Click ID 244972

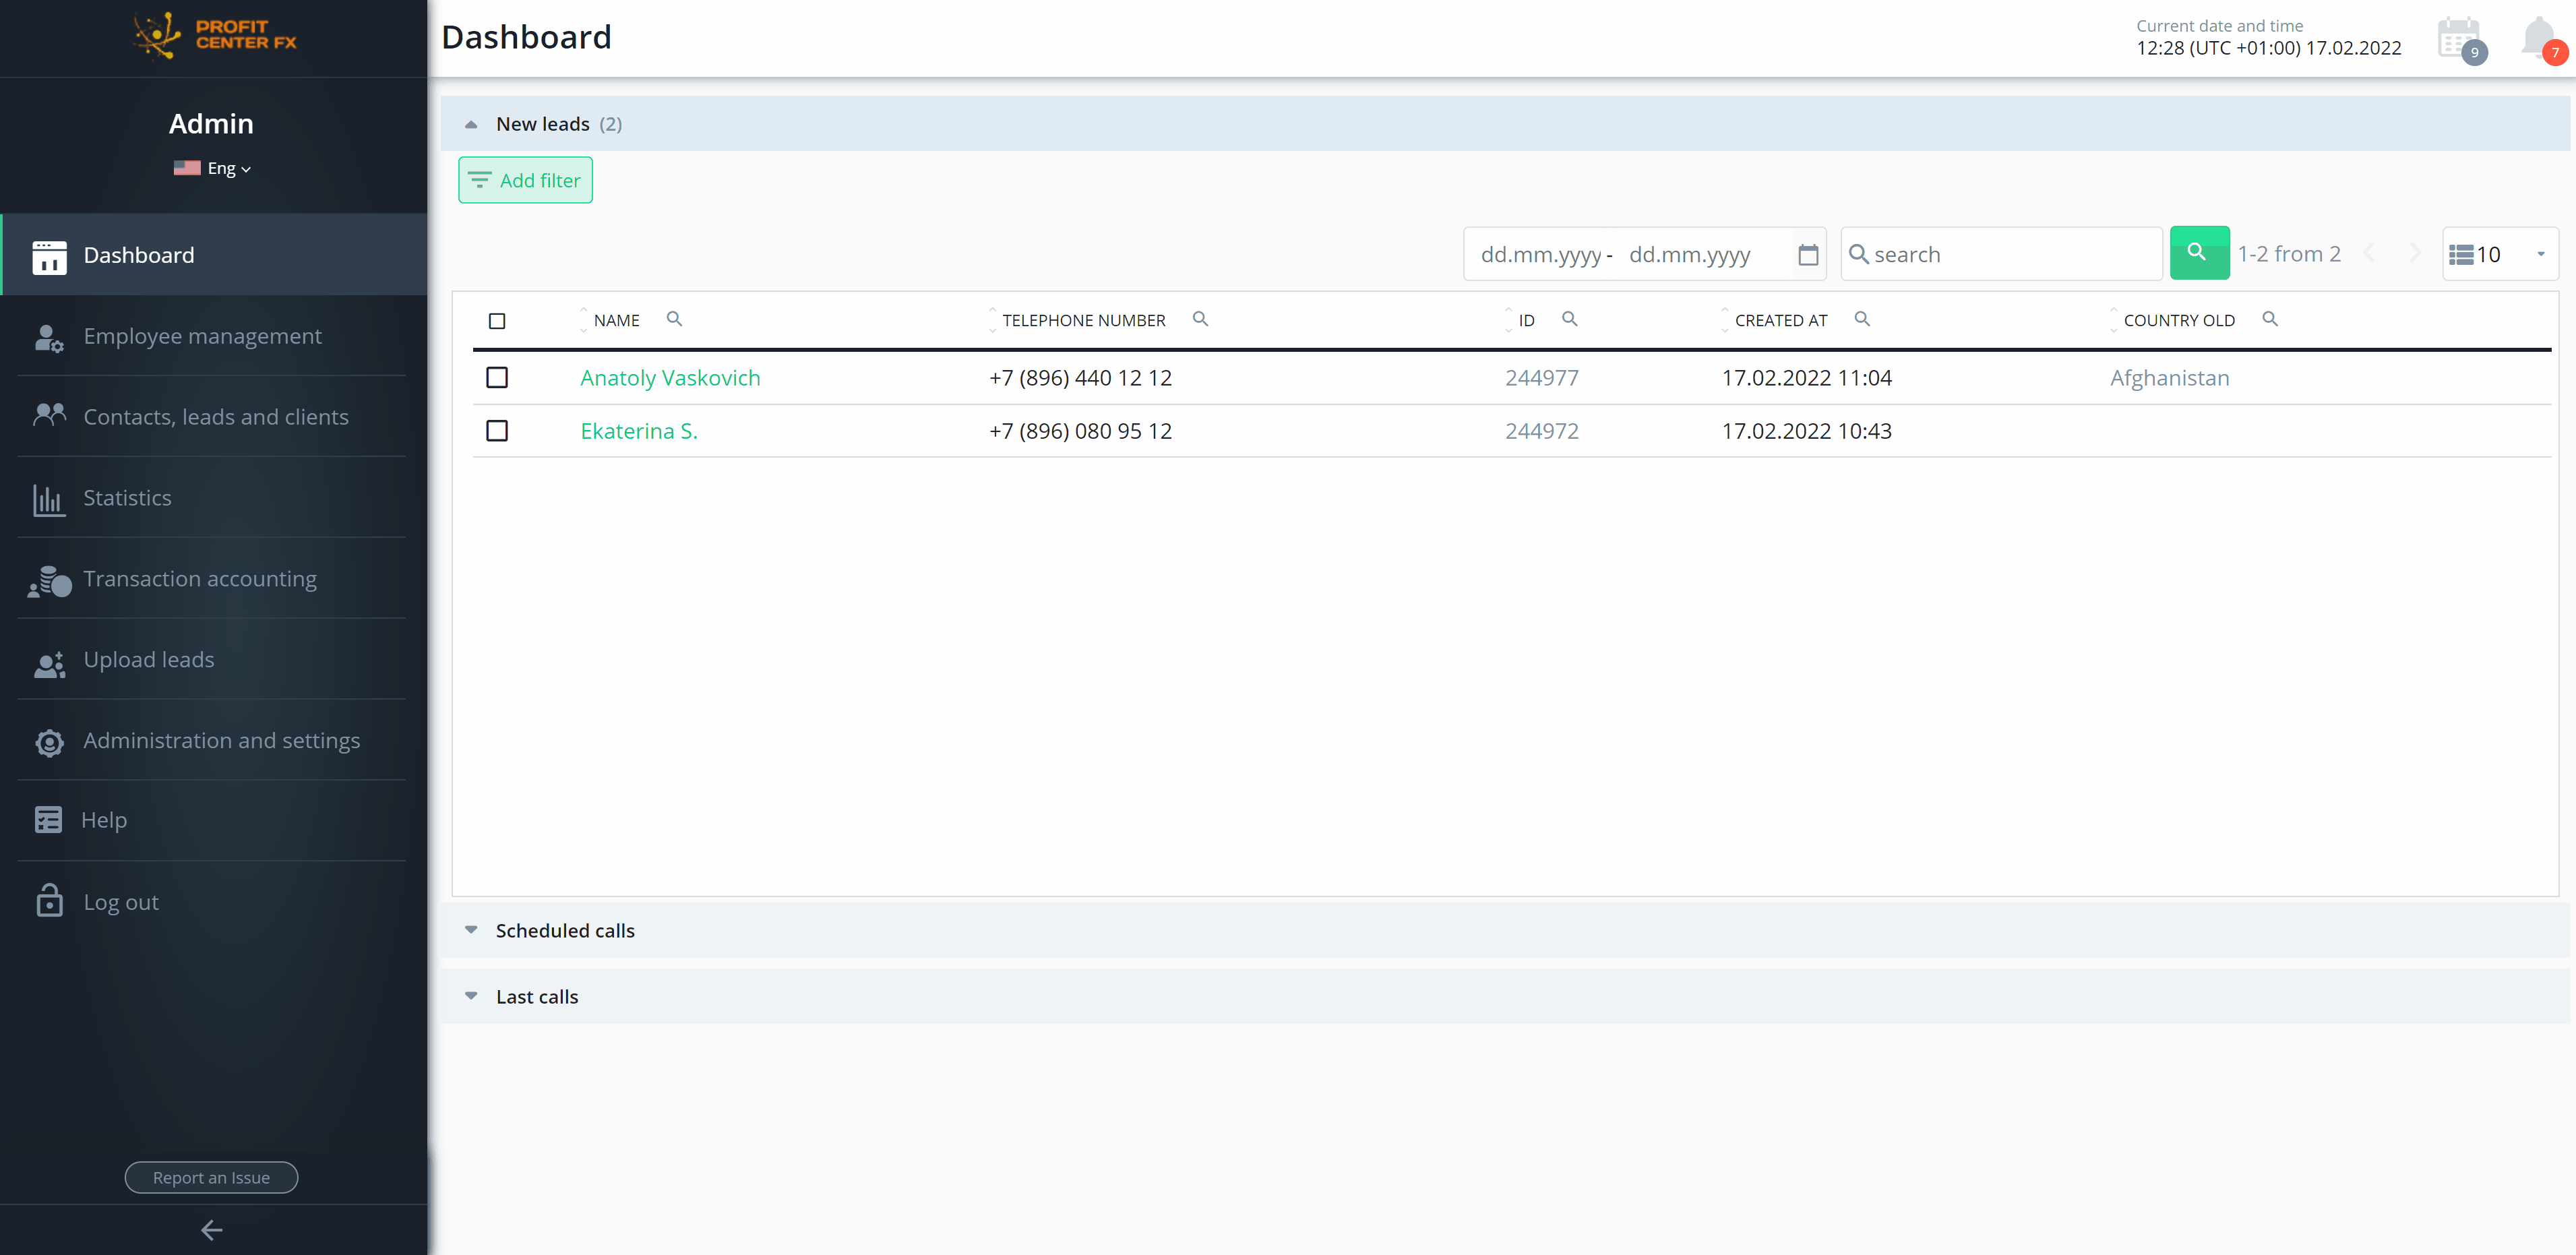[1542, 431]
